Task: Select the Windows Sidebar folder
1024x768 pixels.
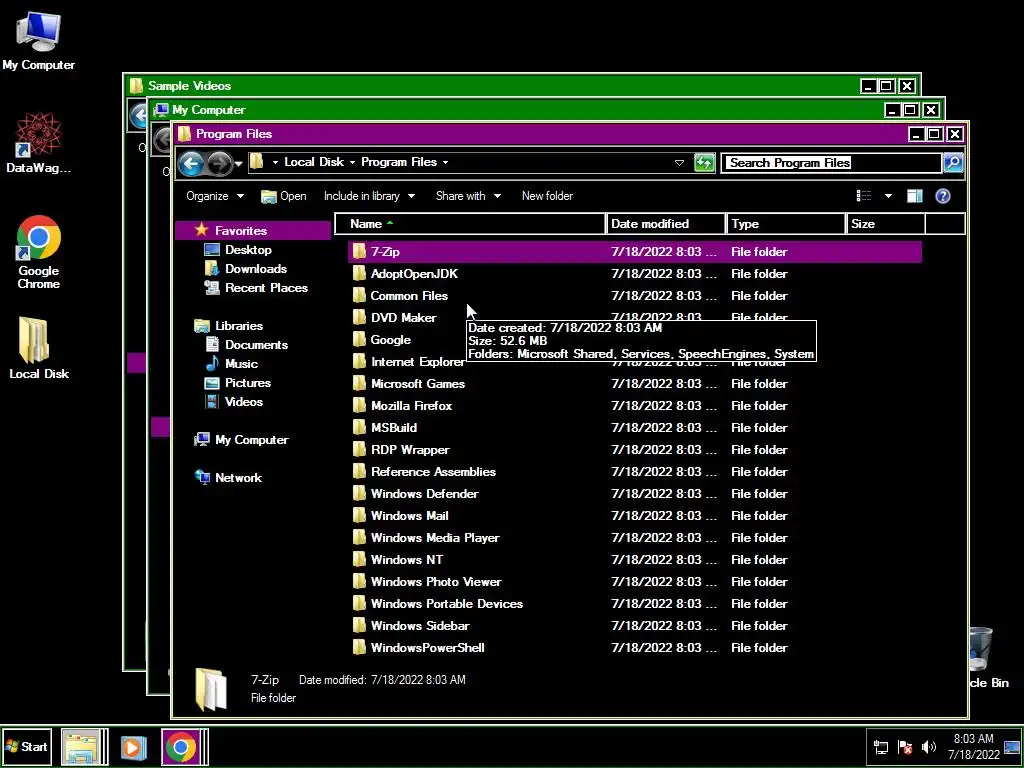Action: tap(419, 626)
